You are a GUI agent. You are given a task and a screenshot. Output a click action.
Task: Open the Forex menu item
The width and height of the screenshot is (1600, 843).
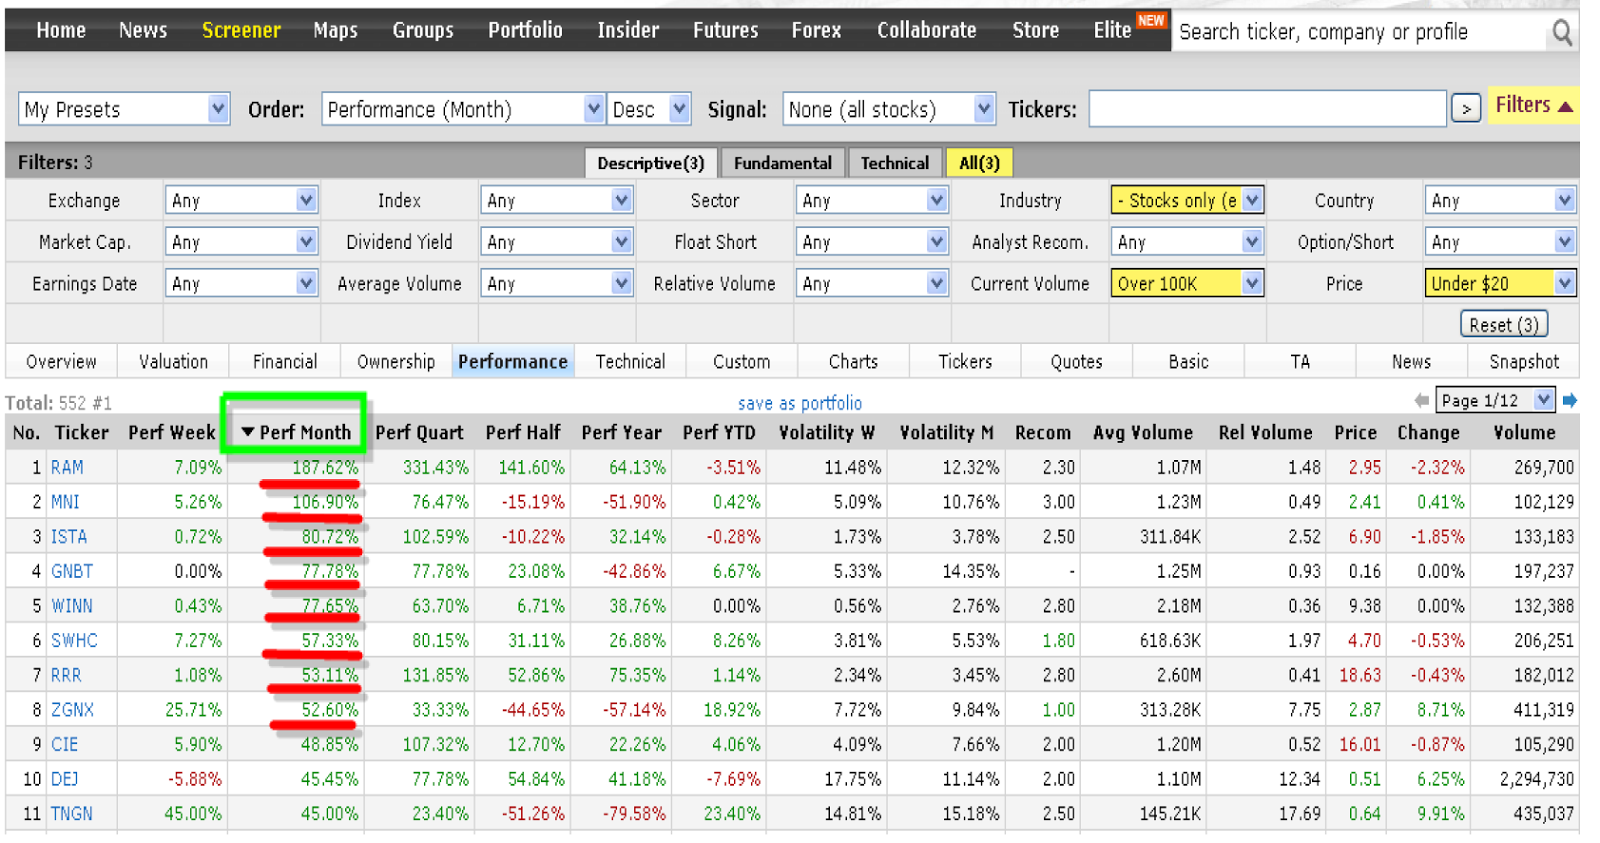point(817,31)
